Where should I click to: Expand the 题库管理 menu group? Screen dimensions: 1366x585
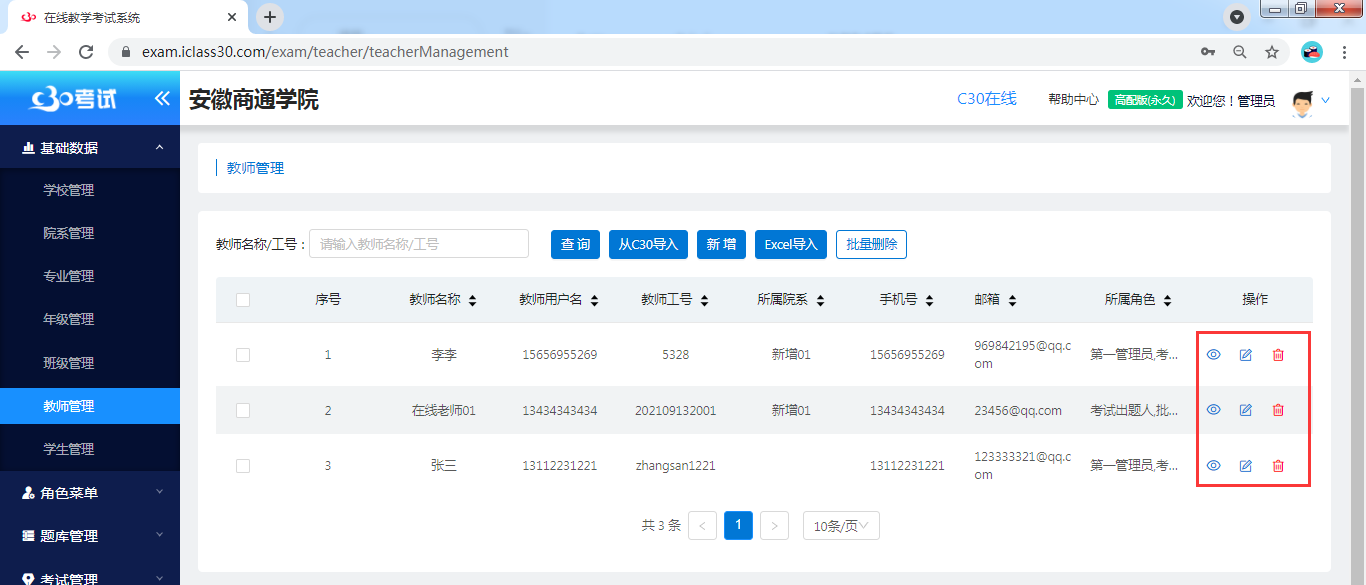pyautogui.click(x=90, y=536)
